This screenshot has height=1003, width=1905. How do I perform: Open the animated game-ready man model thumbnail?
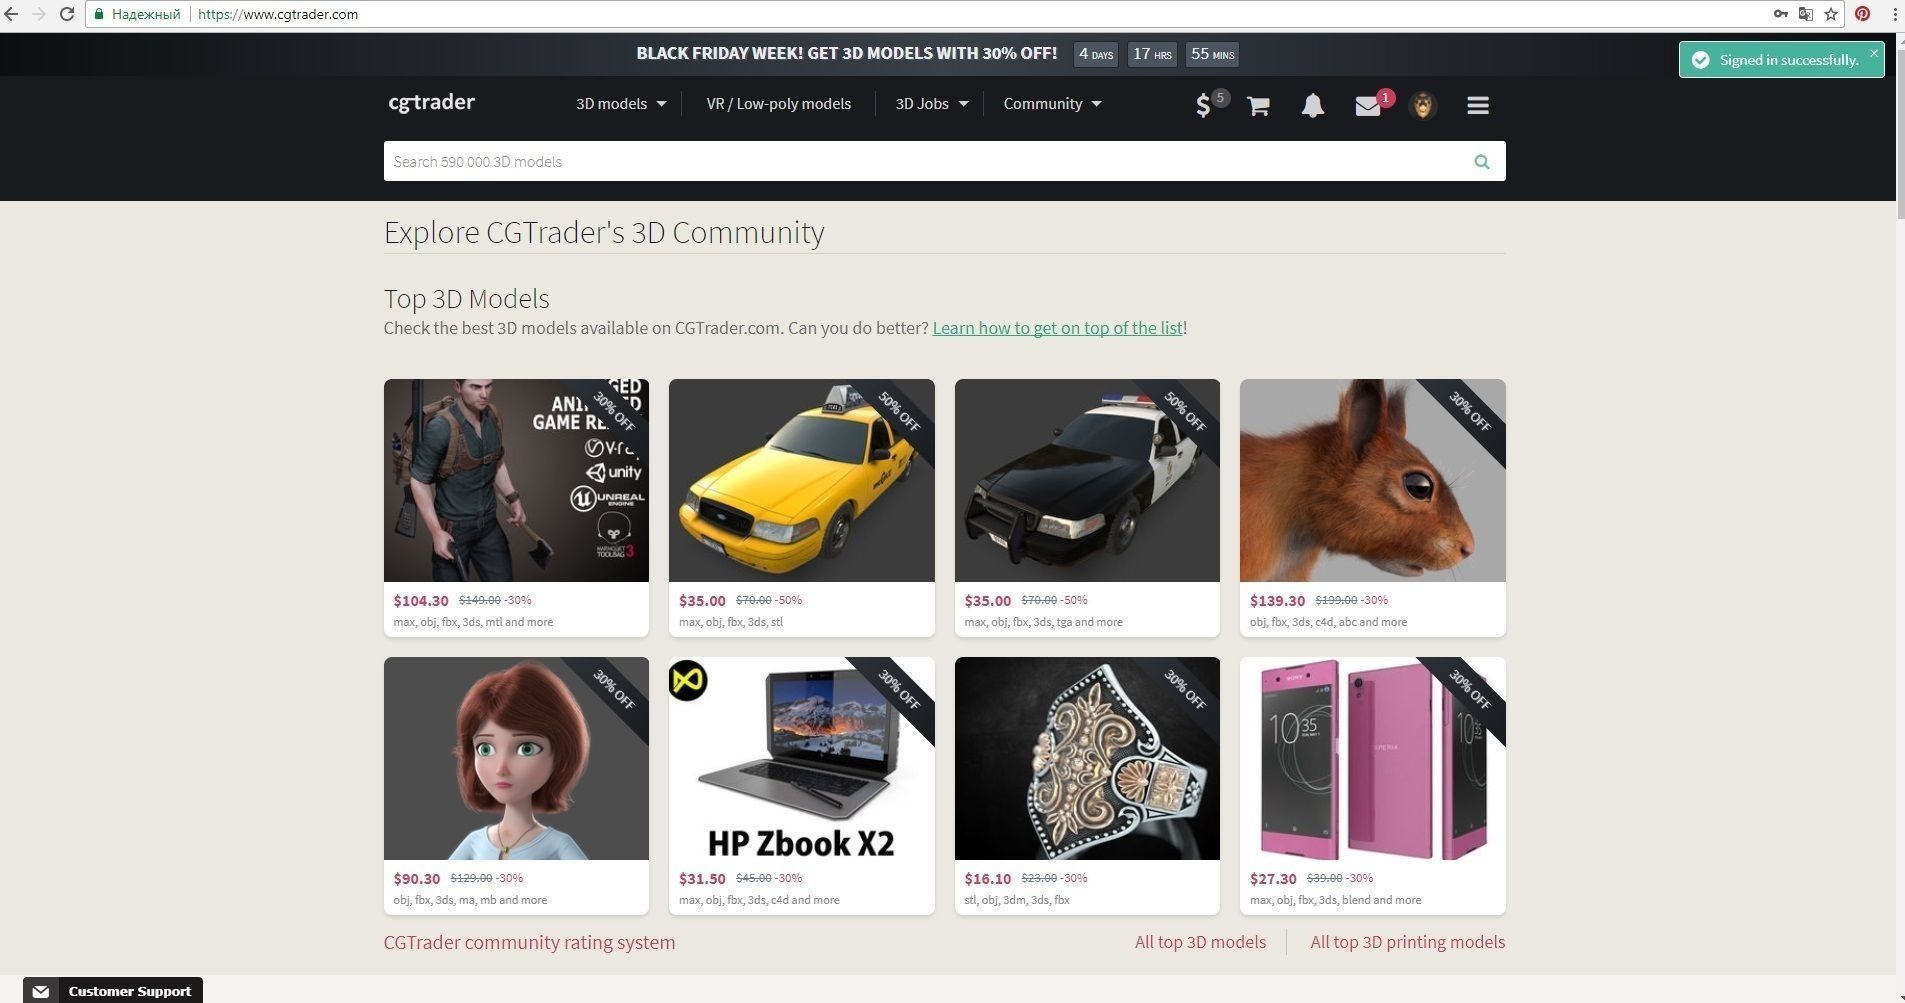(516, 480)
